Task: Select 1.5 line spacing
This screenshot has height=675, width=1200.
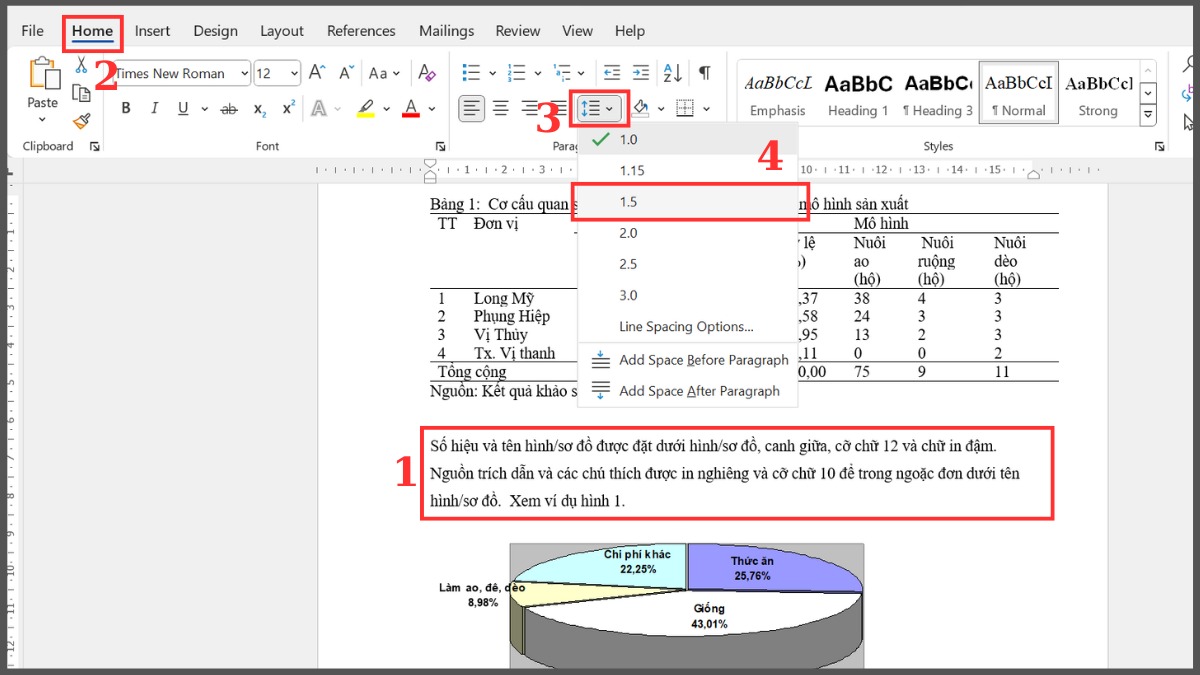Action: [x=628, y=202]
